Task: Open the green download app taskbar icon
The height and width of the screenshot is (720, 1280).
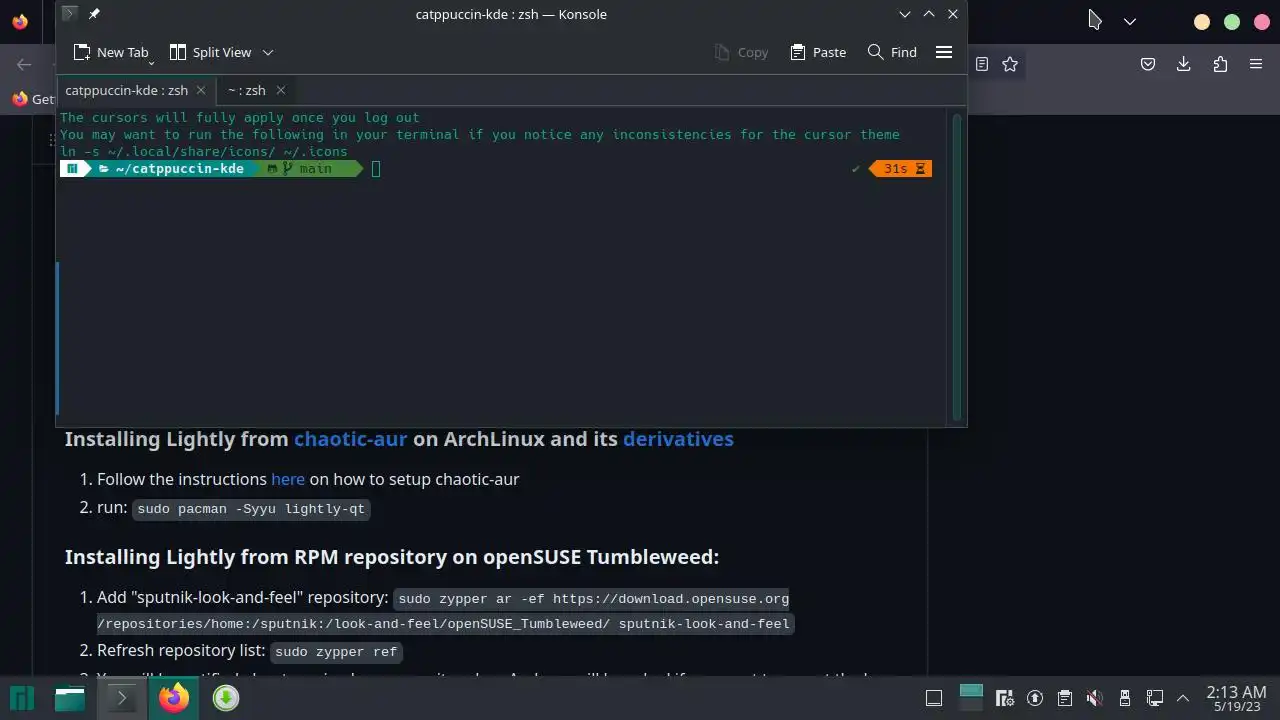Action: [226, 698]
